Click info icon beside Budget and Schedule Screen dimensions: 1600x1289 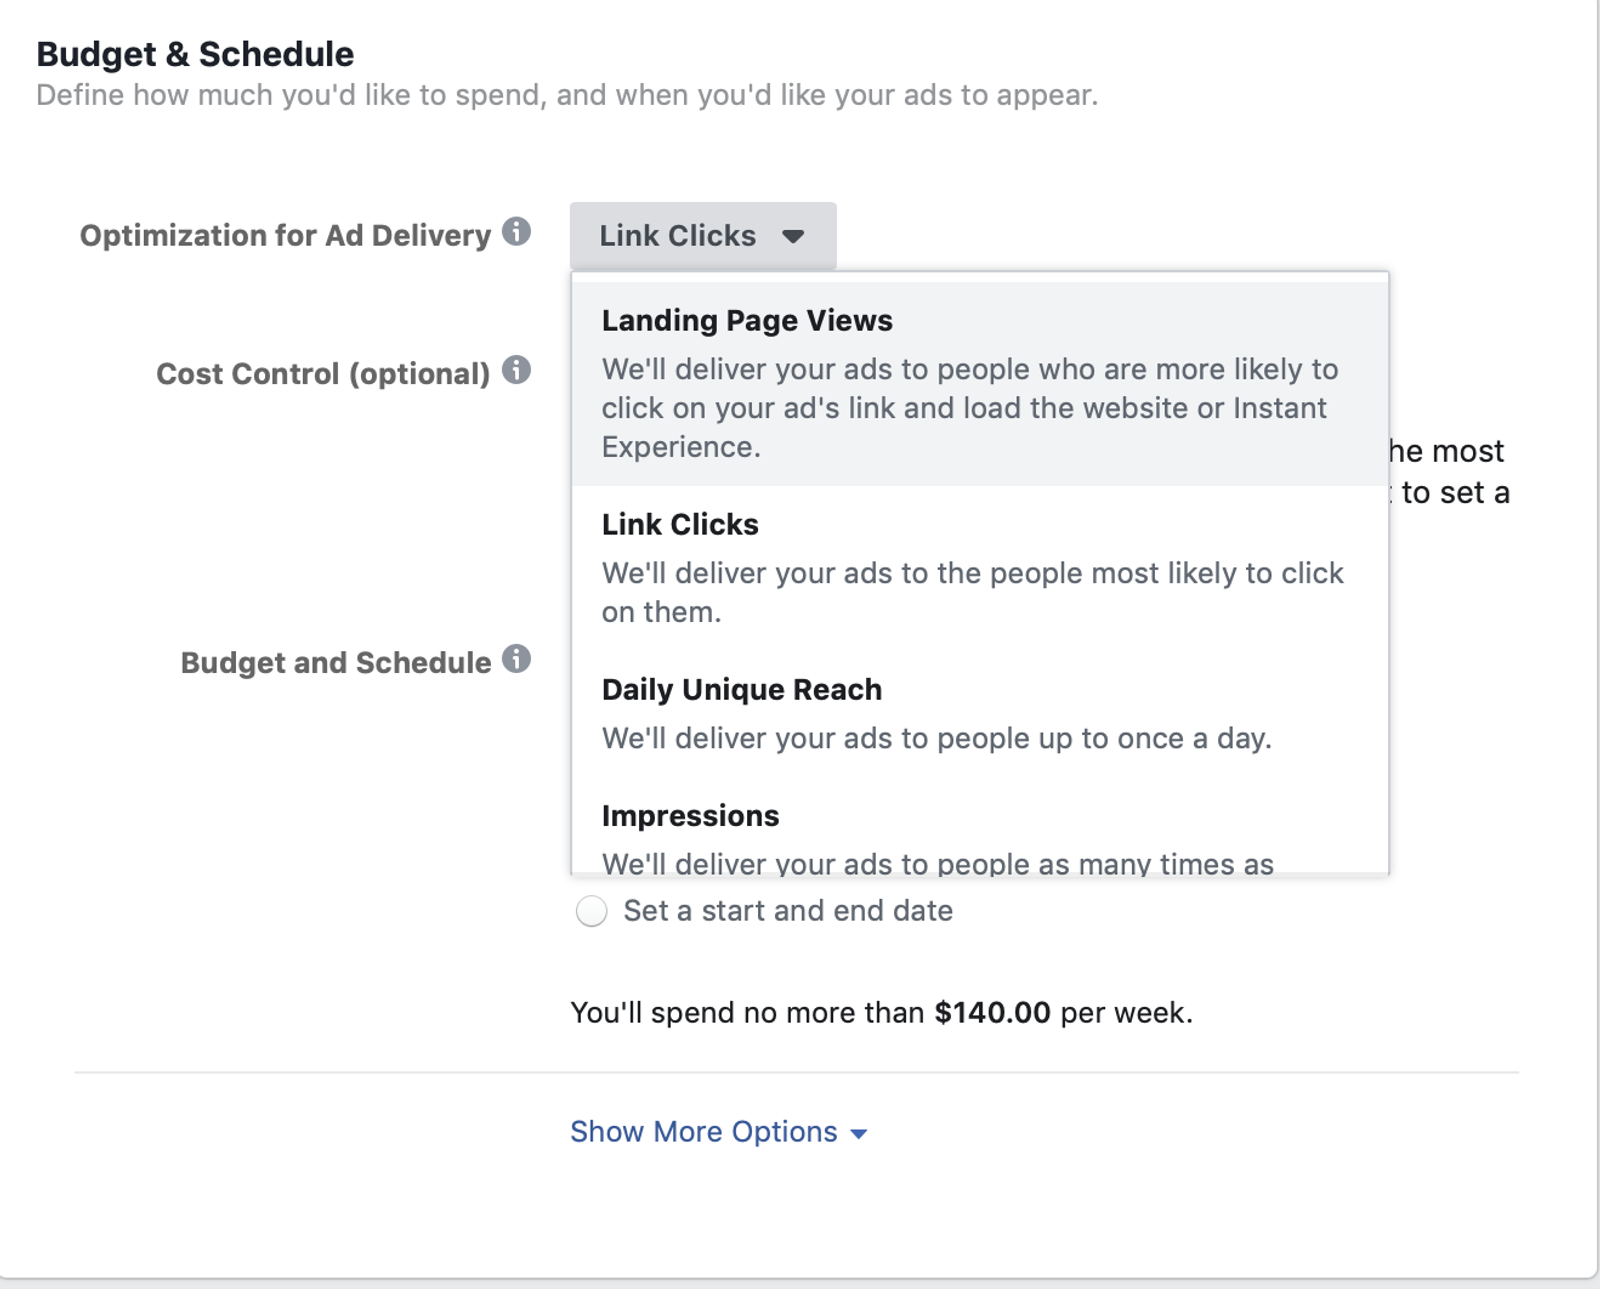pos(516,659)
